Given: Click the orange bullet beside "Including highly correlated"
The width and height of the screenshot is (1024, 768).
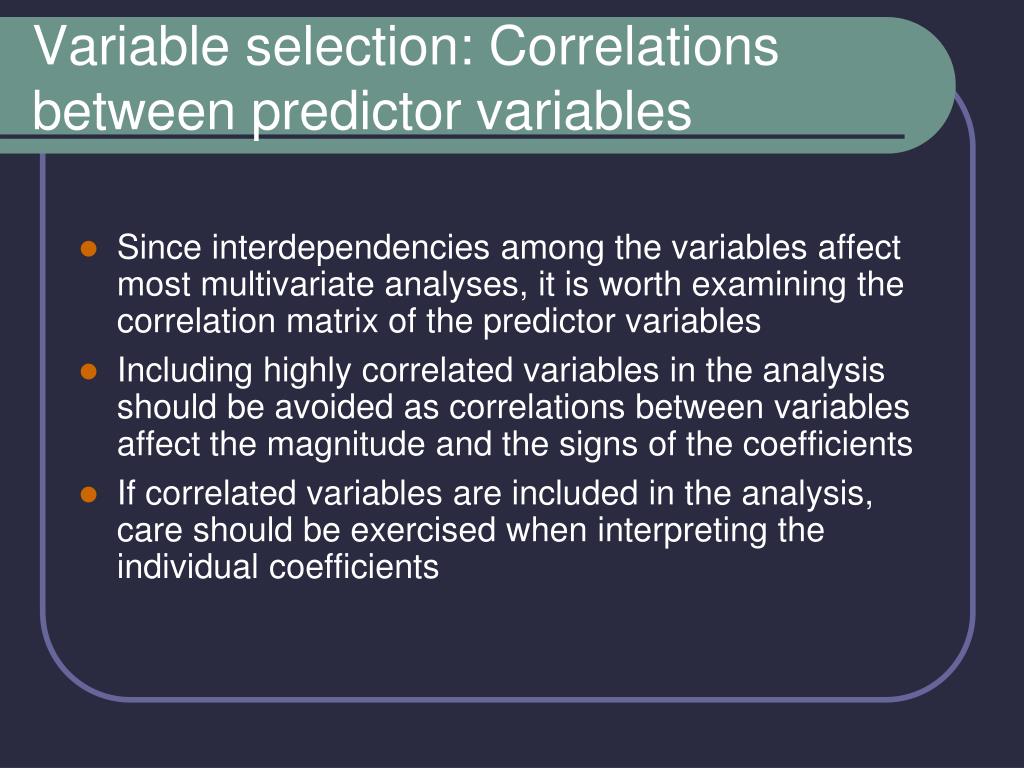Looking at the screenshot, I should tap(88, 372).
